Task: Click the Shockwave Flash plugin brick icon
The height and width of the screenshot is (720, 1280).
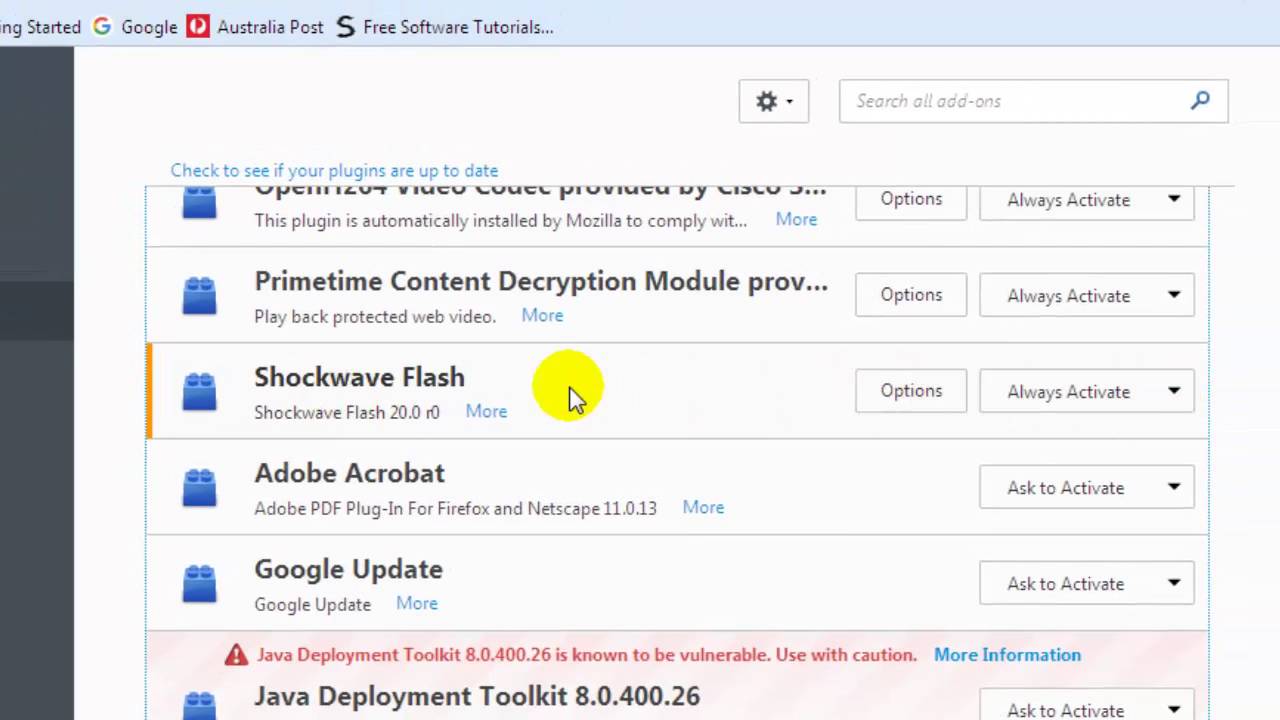Action: 199,391
